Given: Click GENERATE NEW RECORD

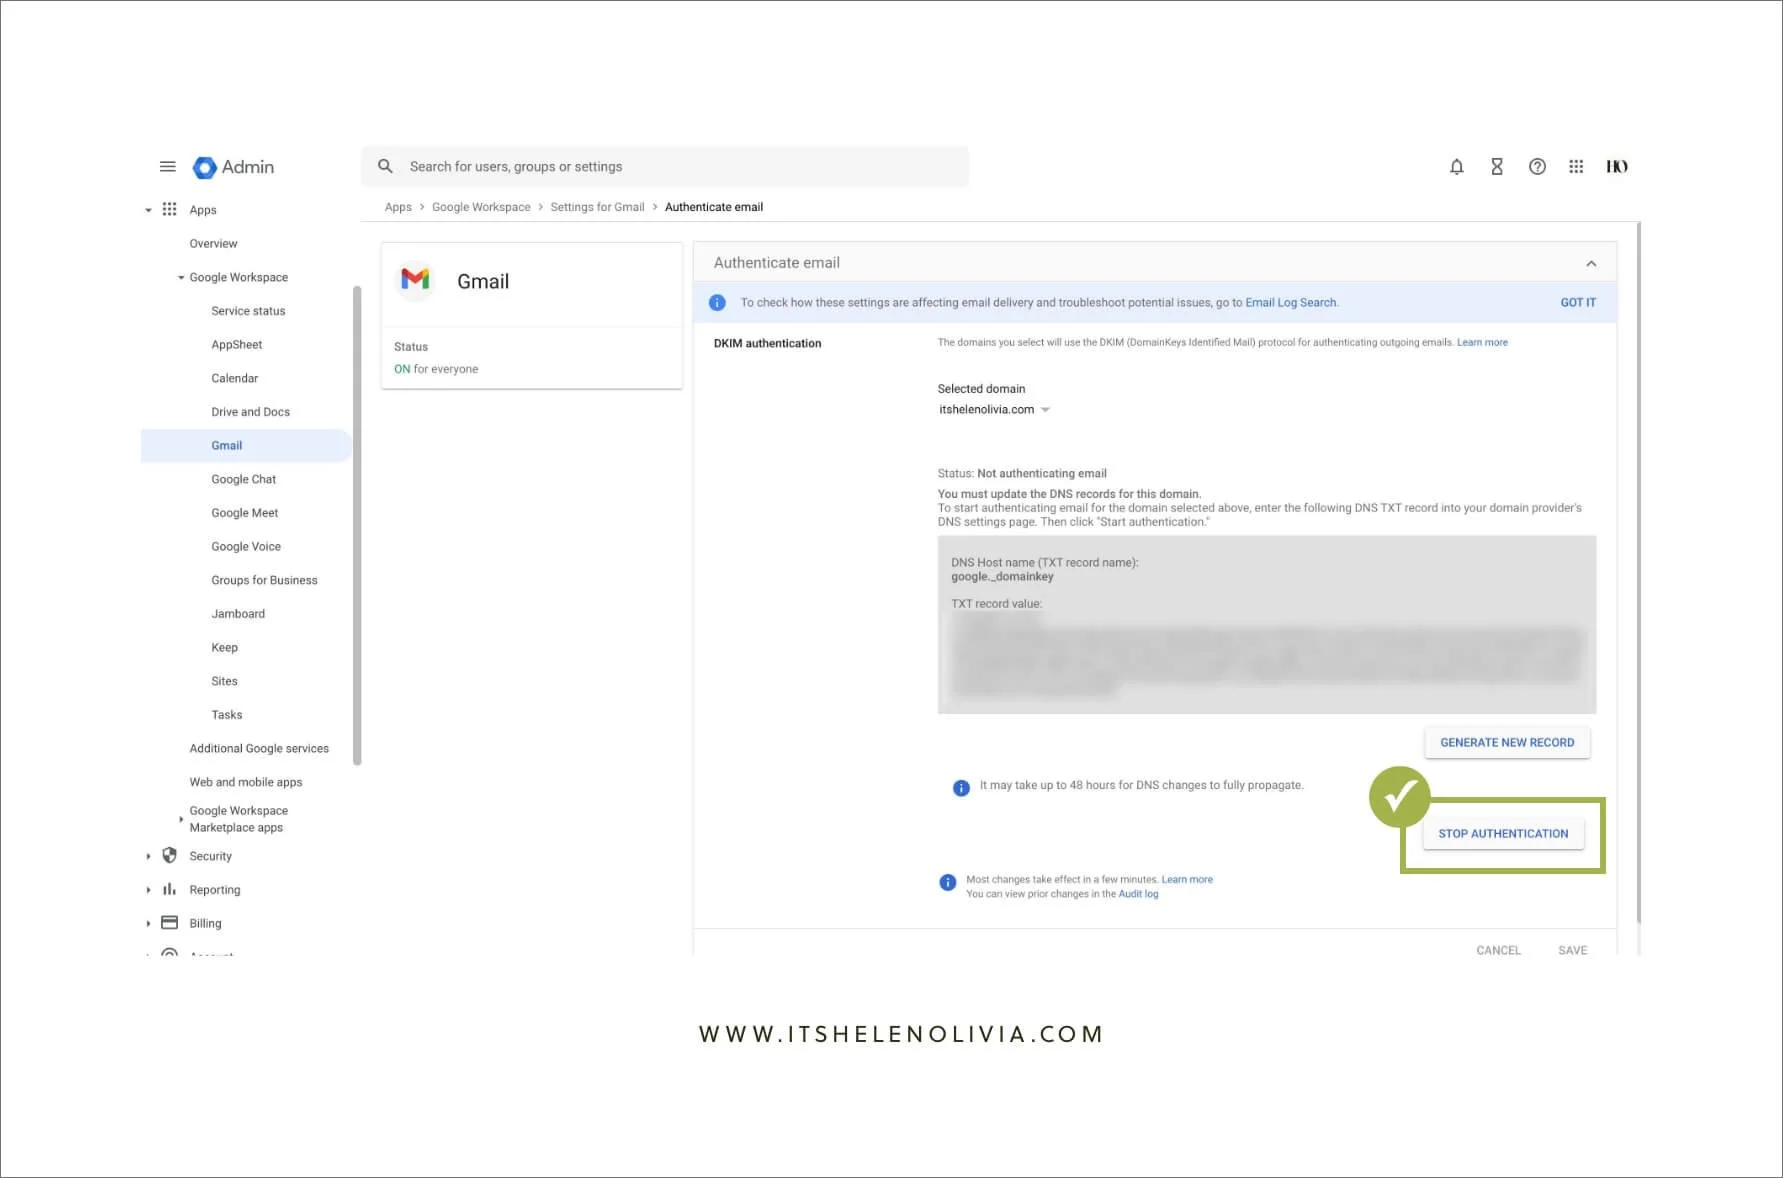Looking at the screenshot, I should (x=1507, y=742).
